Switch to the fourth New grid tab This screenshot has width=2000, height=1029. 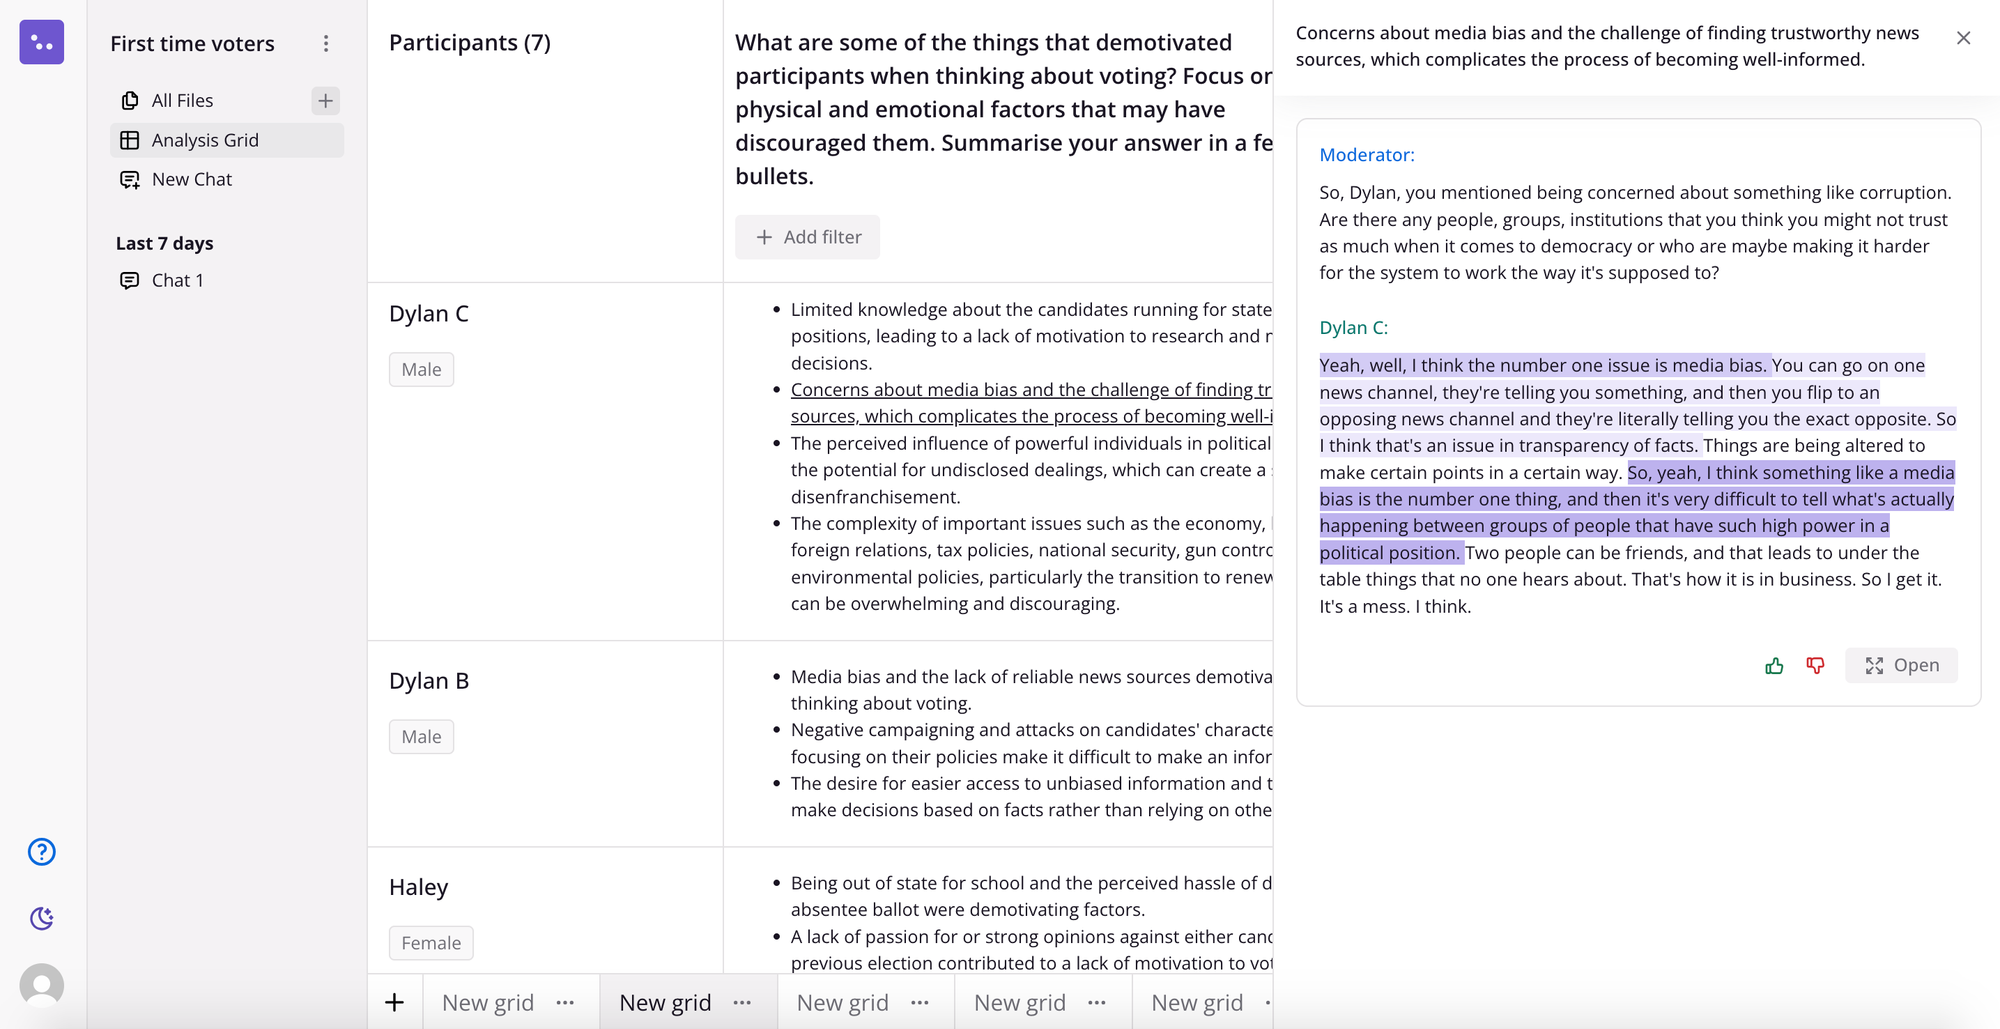[1020, 1002]
